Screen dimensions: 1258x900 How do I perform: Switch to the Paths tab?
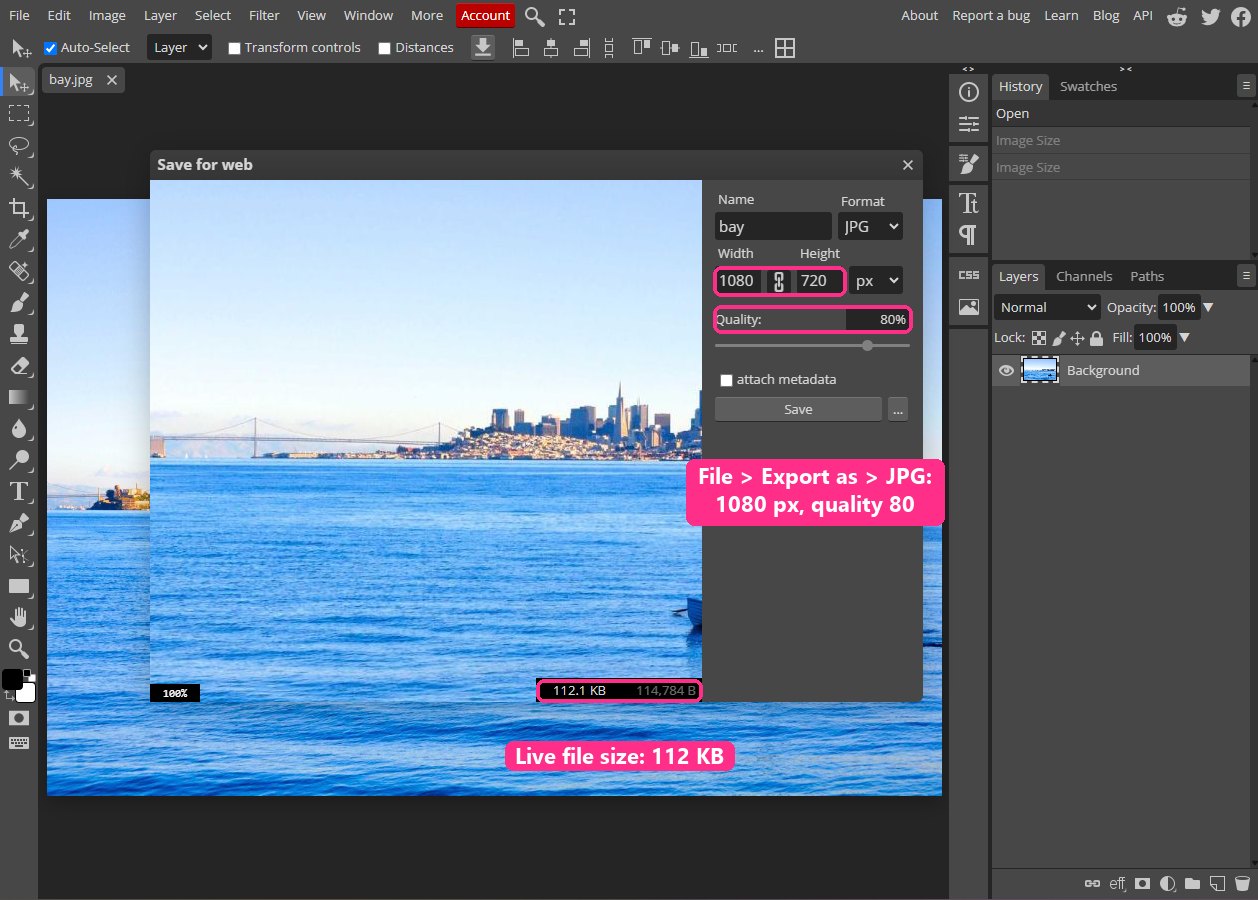pos(1147,276)
